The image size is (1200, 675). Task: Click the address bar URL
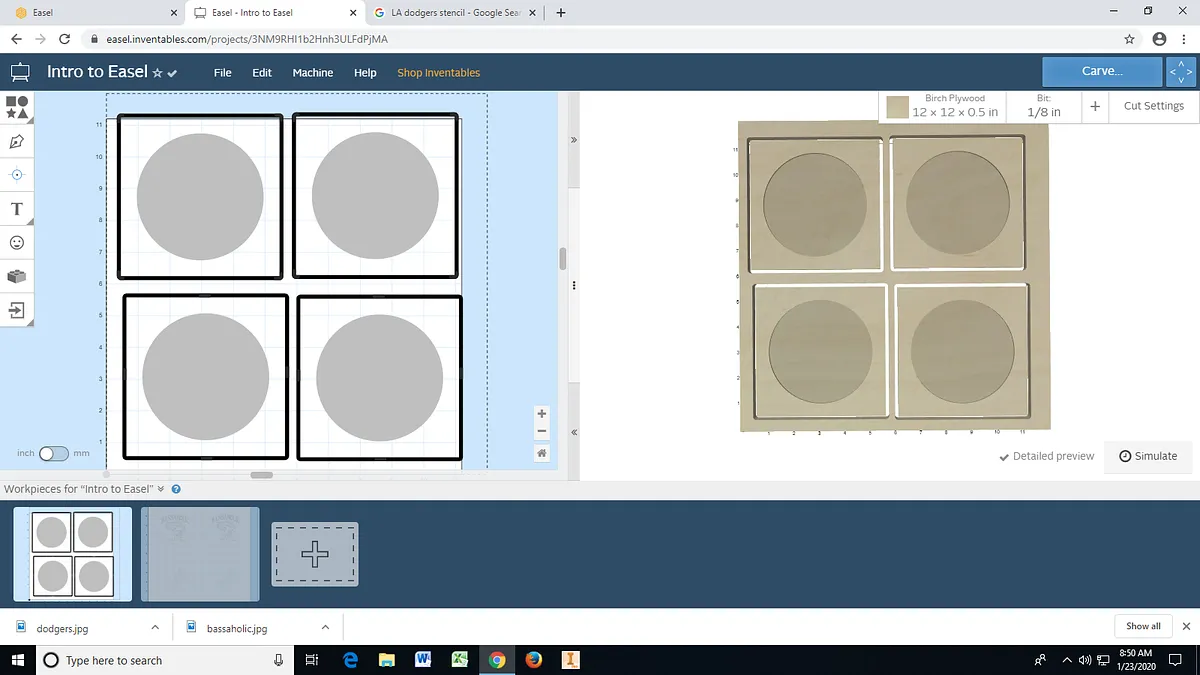coord(247,39)
